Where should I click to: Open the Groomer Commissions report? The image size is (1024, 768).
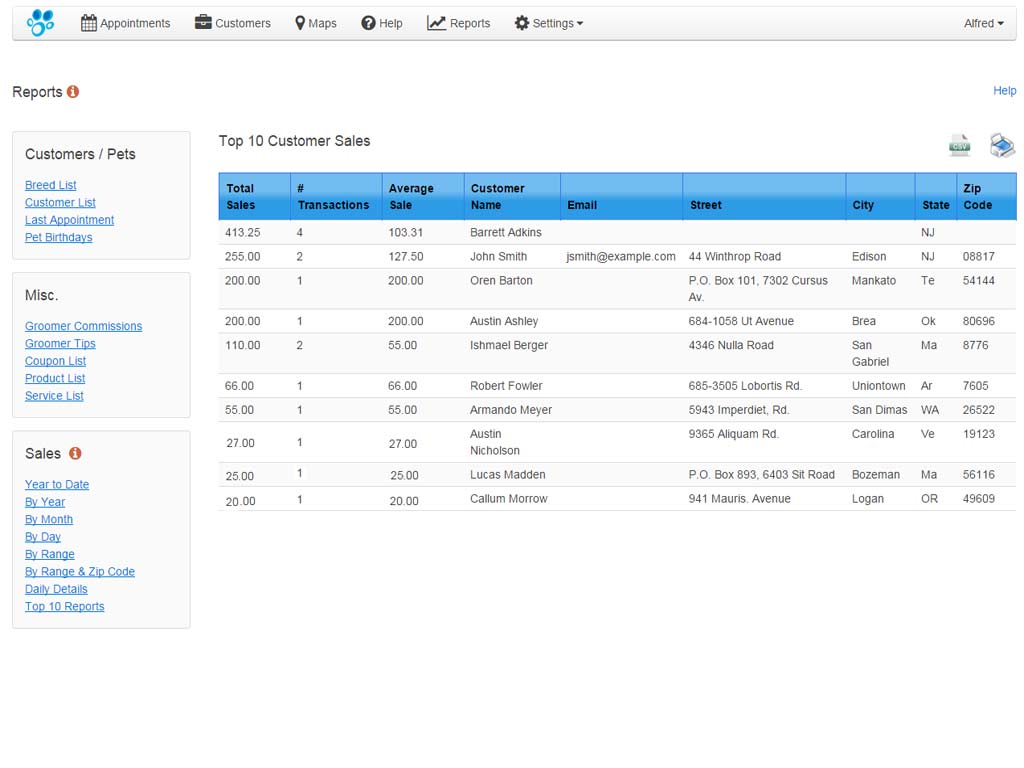83,326
